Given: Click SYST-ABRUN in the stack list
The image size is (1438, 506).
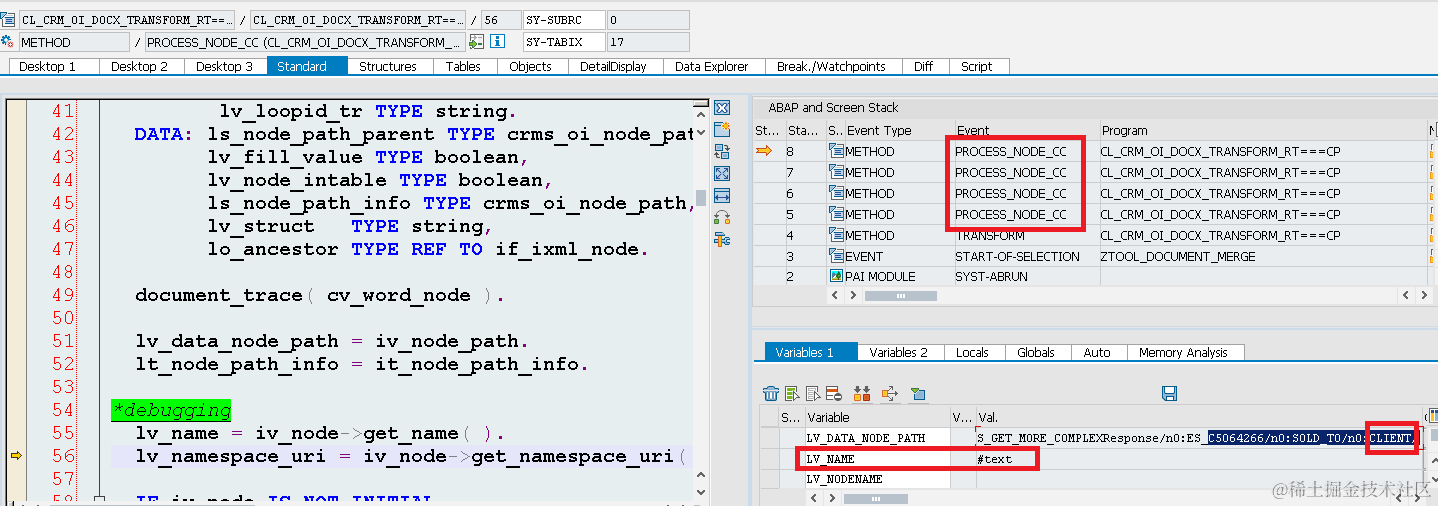Looking at the screenshot, I should pyautogui.click(x=991, y=276).
